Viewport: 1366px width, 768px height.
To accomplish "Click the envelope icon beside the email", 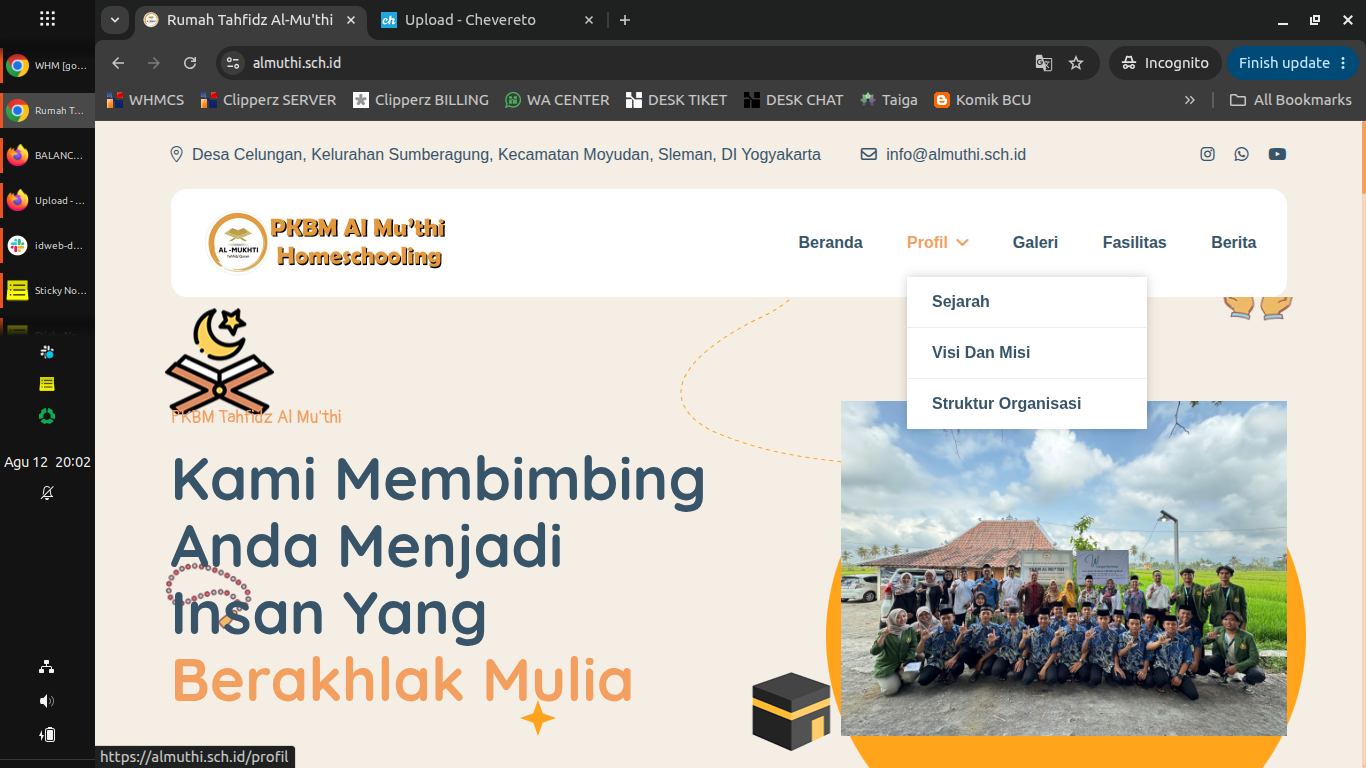I will tap(869, 154).
